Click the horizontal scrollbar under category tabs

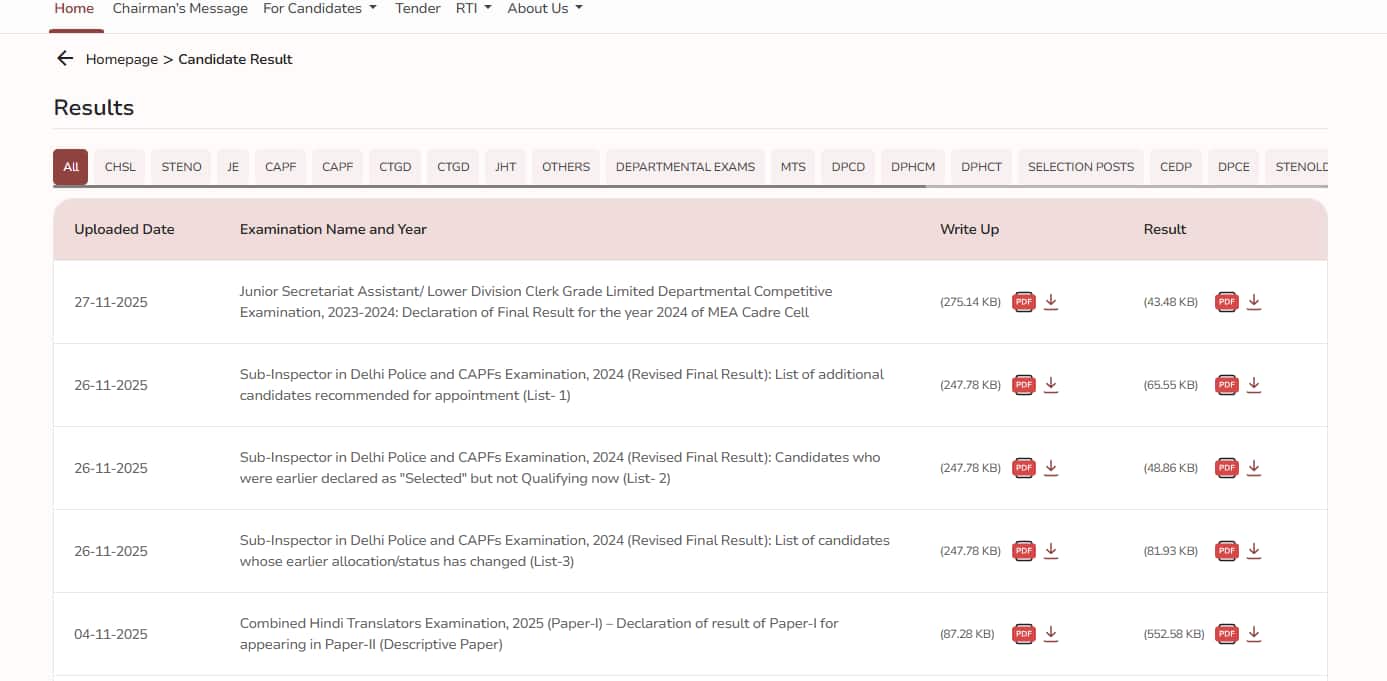pyautogui.click(x=490, y=186)
